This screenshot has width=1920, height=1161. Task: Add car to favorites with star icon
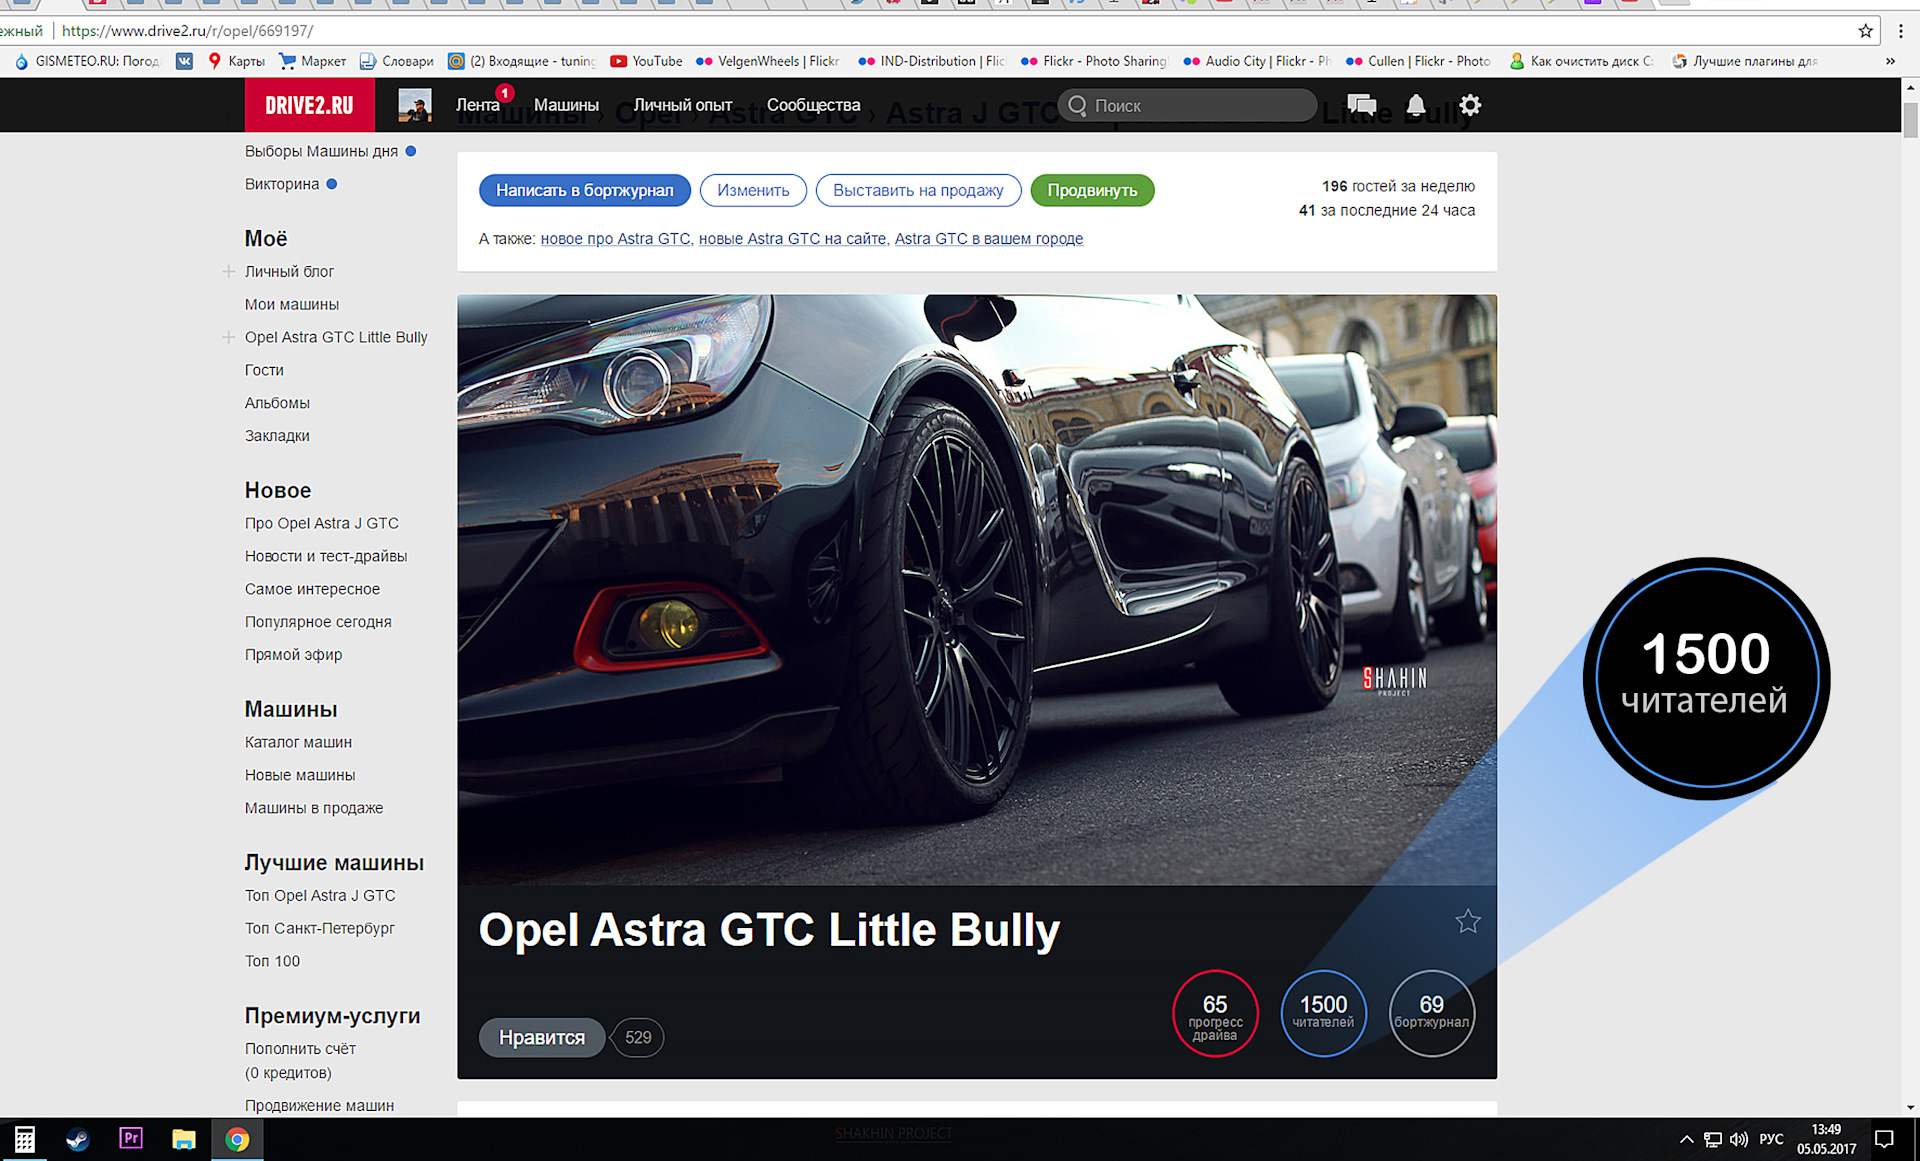click(1467, 921)
